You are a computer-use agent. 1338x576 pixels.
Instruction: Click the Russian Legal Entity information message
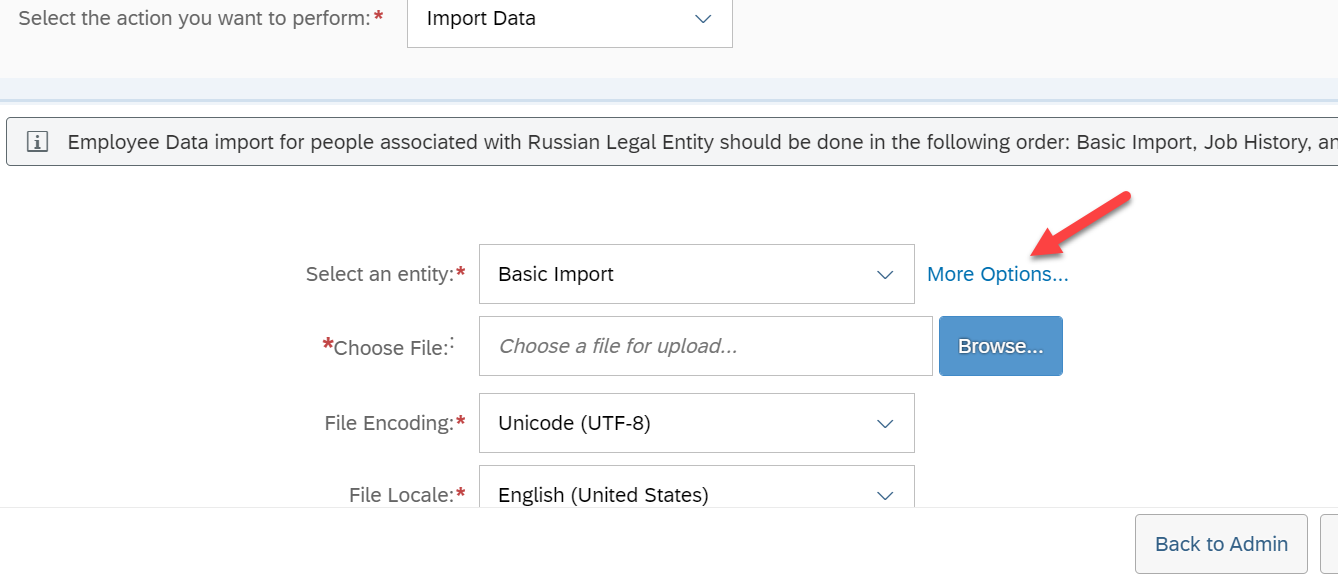[x=672, y=142]
